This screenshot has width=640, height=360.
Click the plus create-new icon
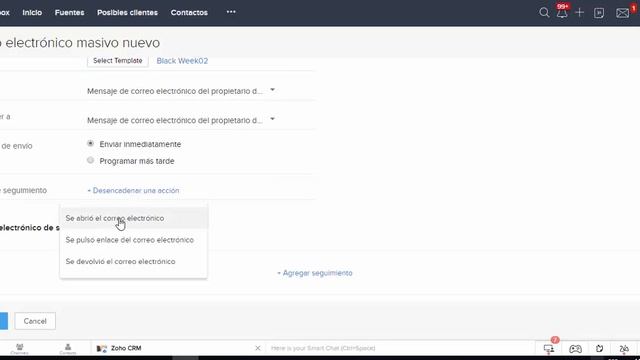coord(579,13)
